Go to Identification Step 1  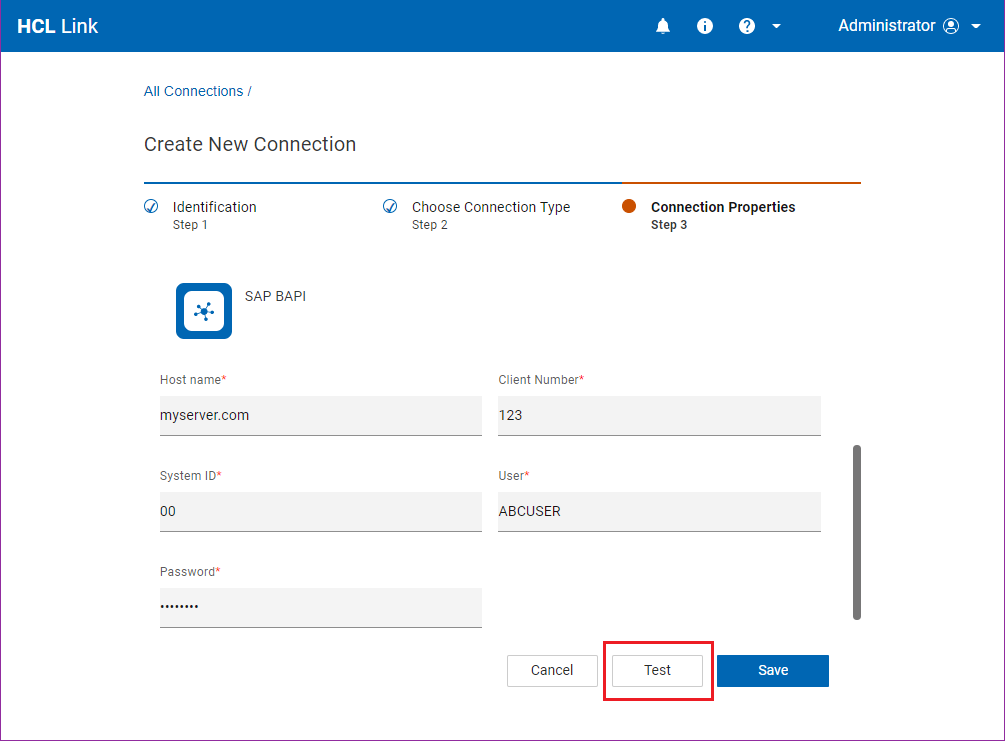point(214,207)
